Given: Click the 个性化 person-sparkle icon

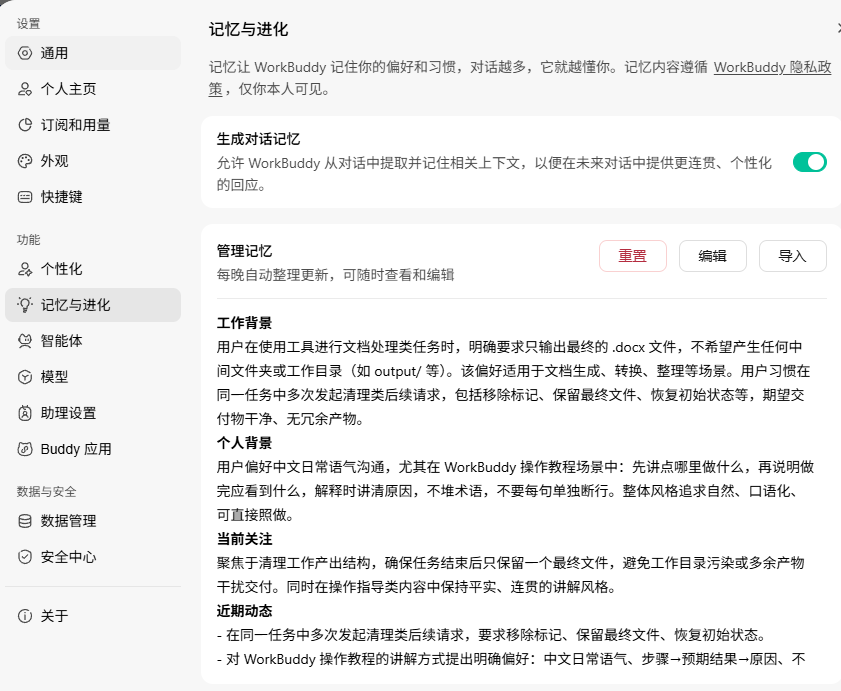Looking at the screenshot, I should 25,269.
